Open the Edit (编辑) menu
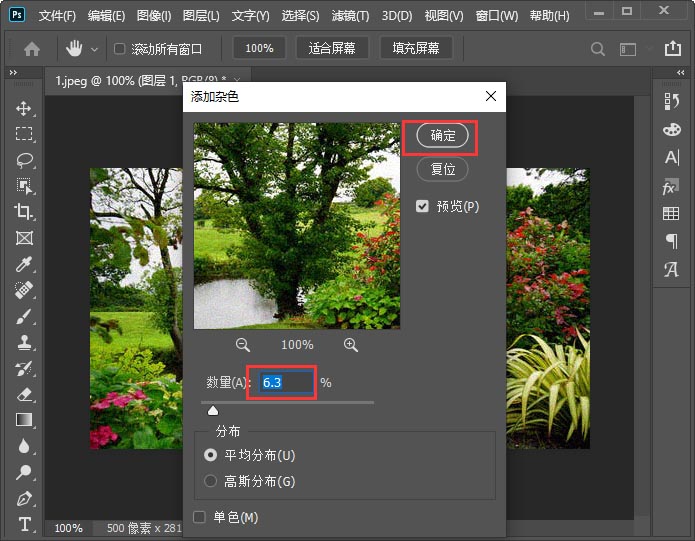This screenshot has height=541, width=695. [106, 16]
